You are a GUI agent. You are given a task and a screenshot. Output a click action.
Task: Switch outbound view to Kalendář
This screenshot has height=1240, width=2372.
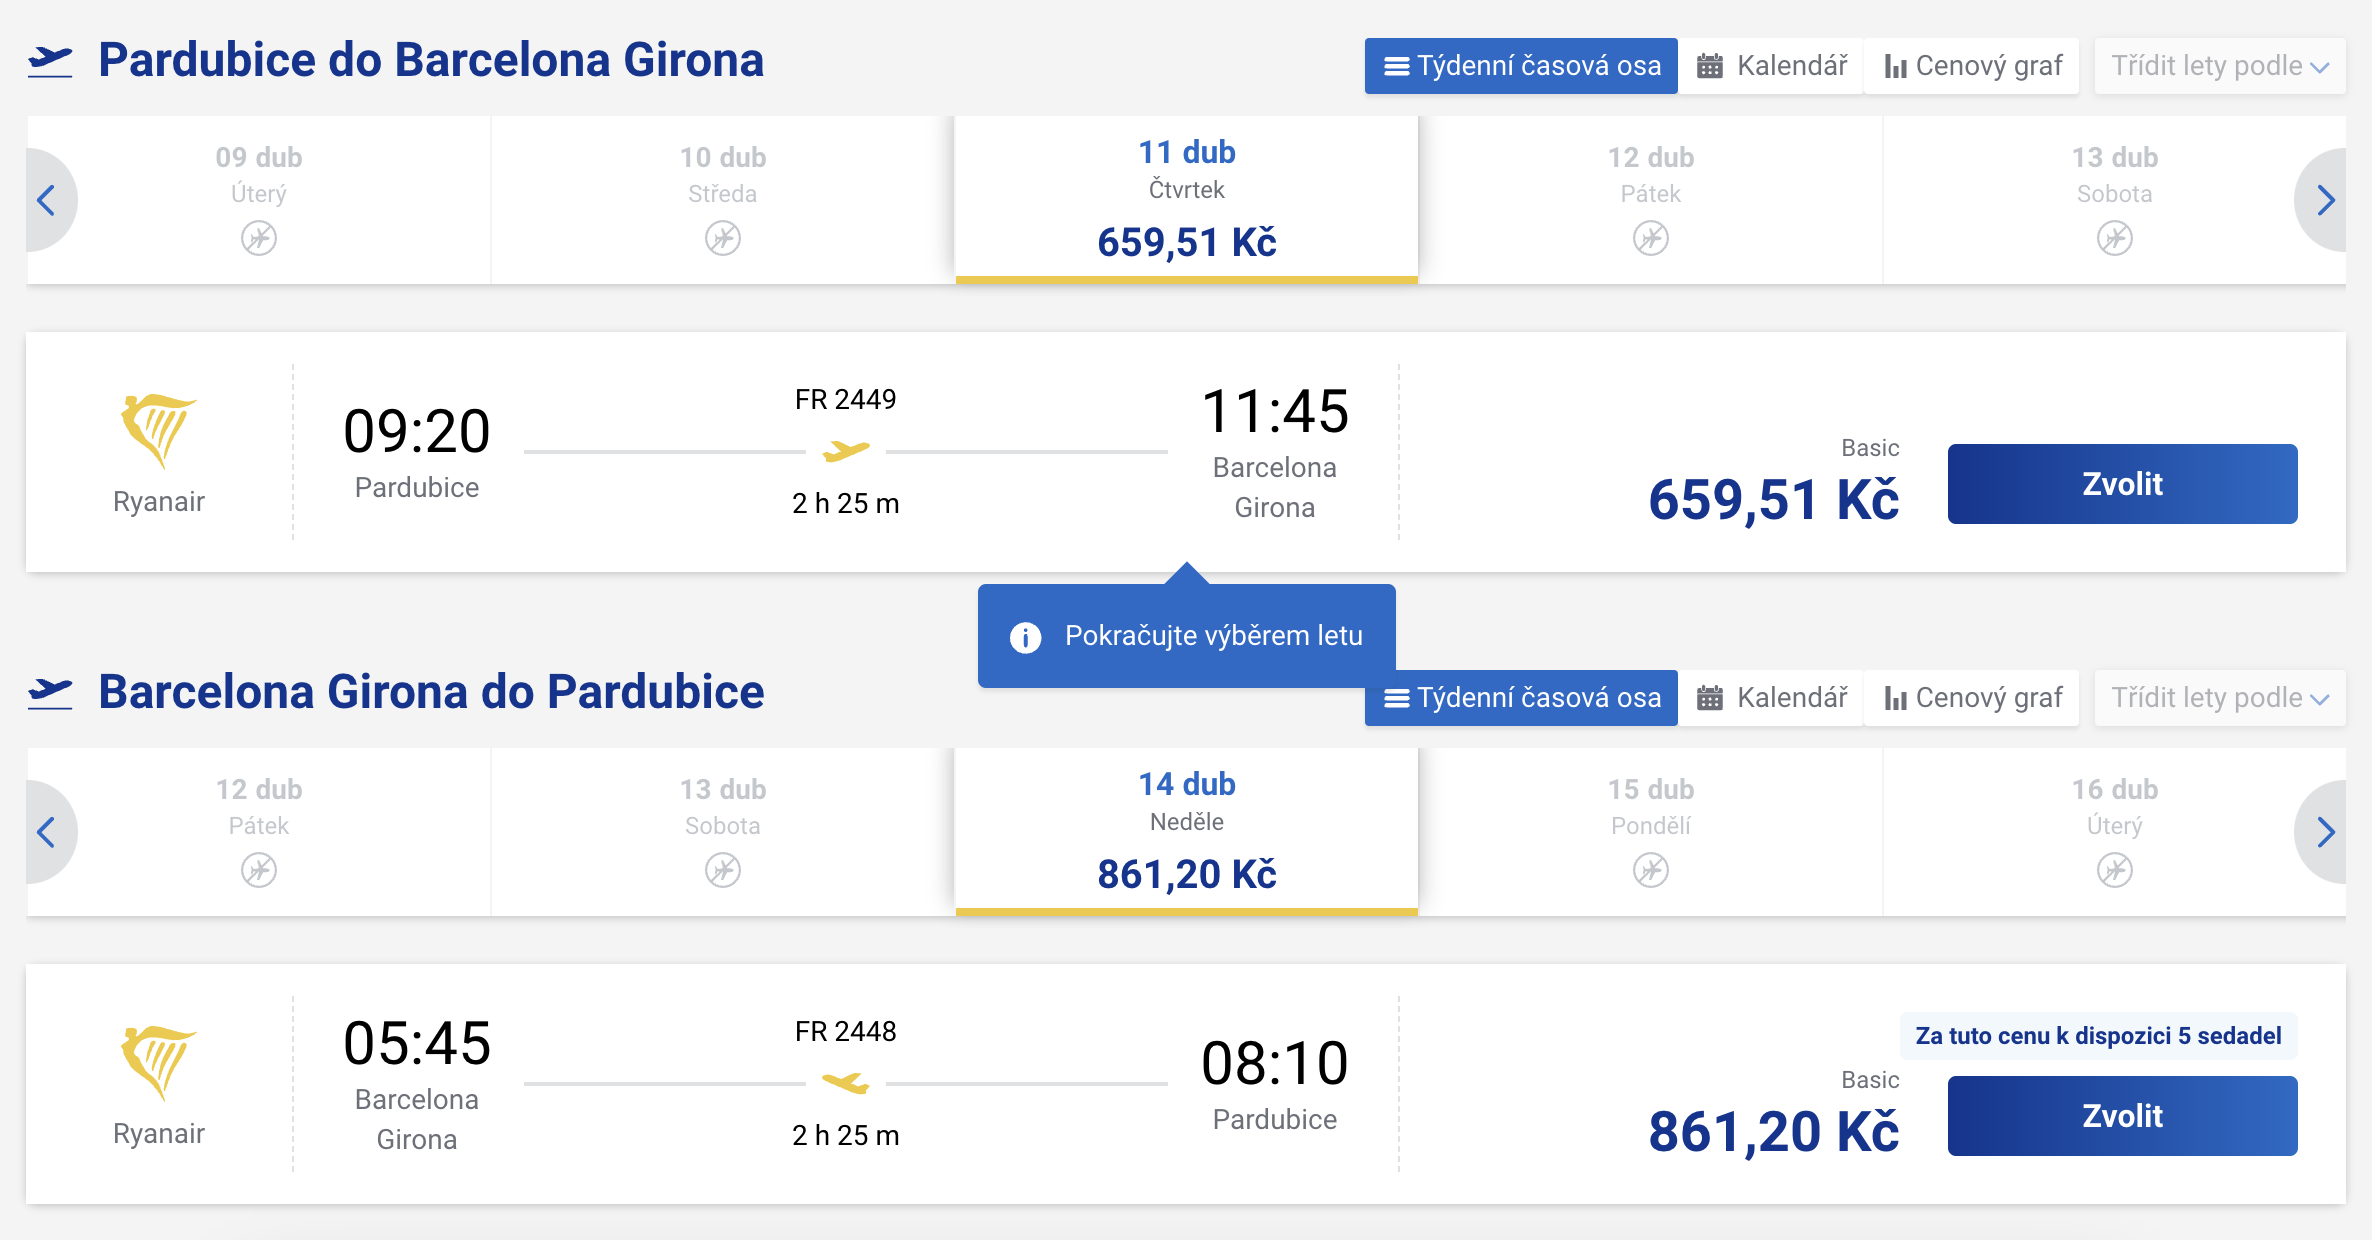click(x=1772, y=66)
